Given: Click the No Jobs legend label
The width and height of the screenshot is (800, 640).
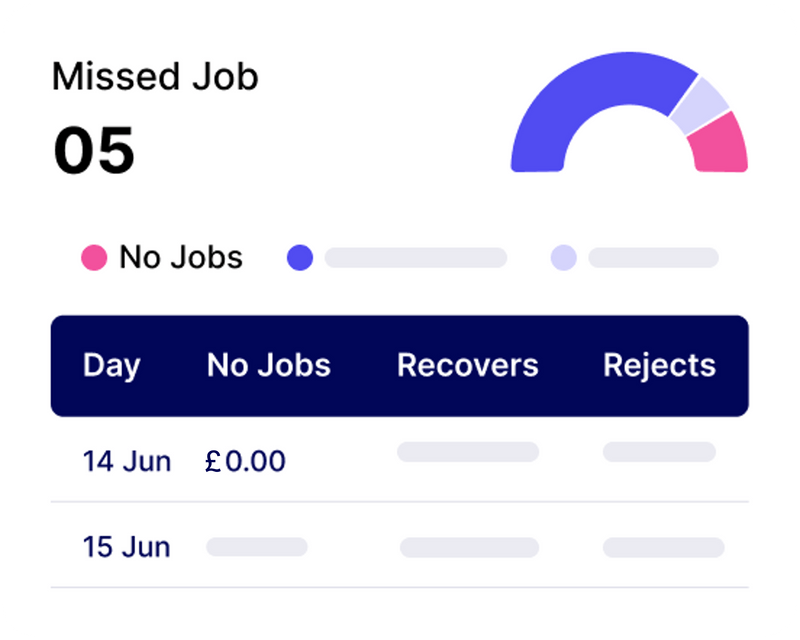Looking at the screenshot, I should tap(181, 257).
